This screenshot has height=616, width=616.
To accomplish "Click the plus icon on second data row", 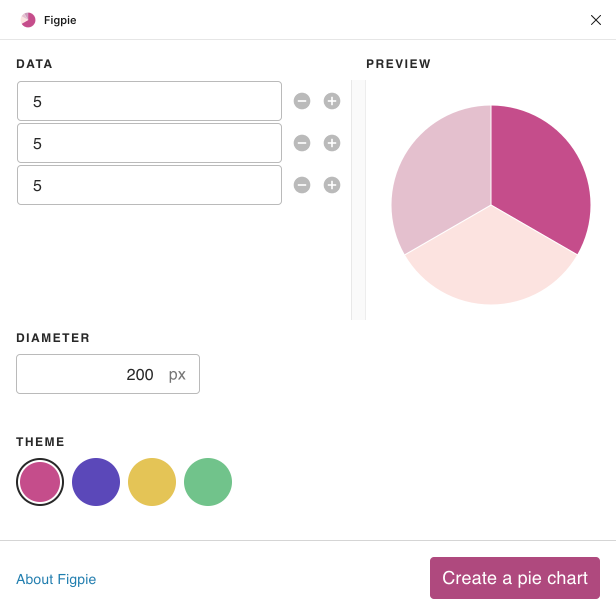I will coord(332,143).
